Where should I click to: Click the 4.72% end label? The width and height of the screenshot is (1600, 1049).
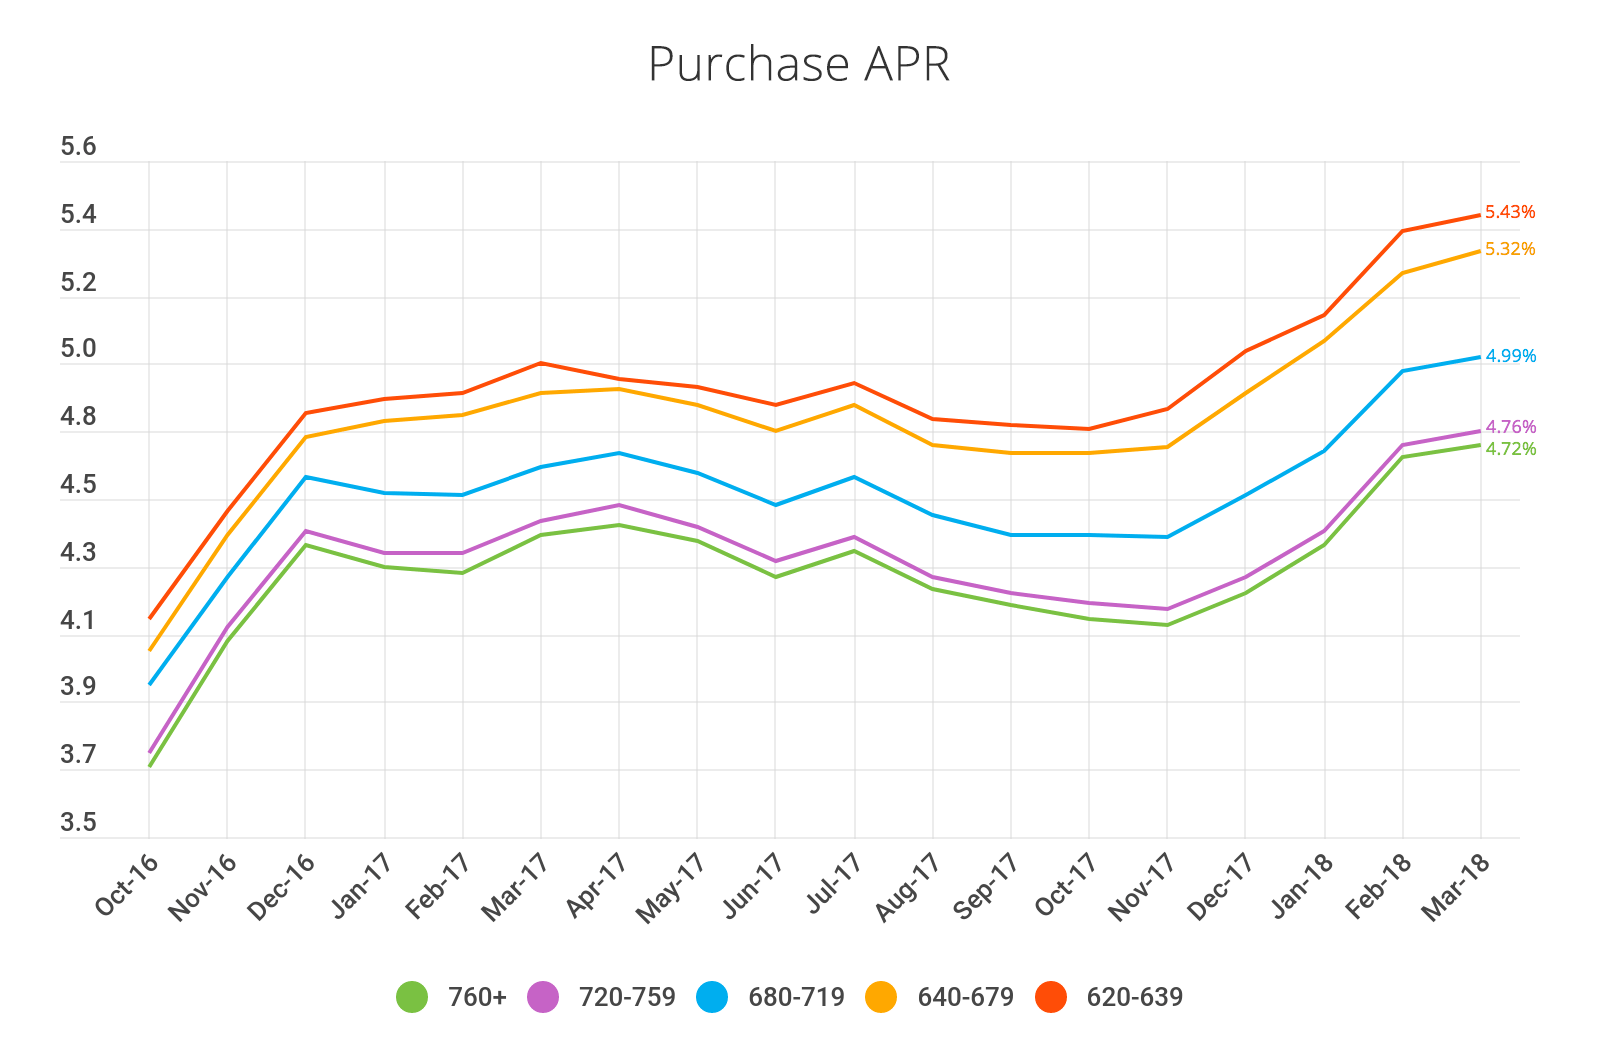(x=1510, y=449)
